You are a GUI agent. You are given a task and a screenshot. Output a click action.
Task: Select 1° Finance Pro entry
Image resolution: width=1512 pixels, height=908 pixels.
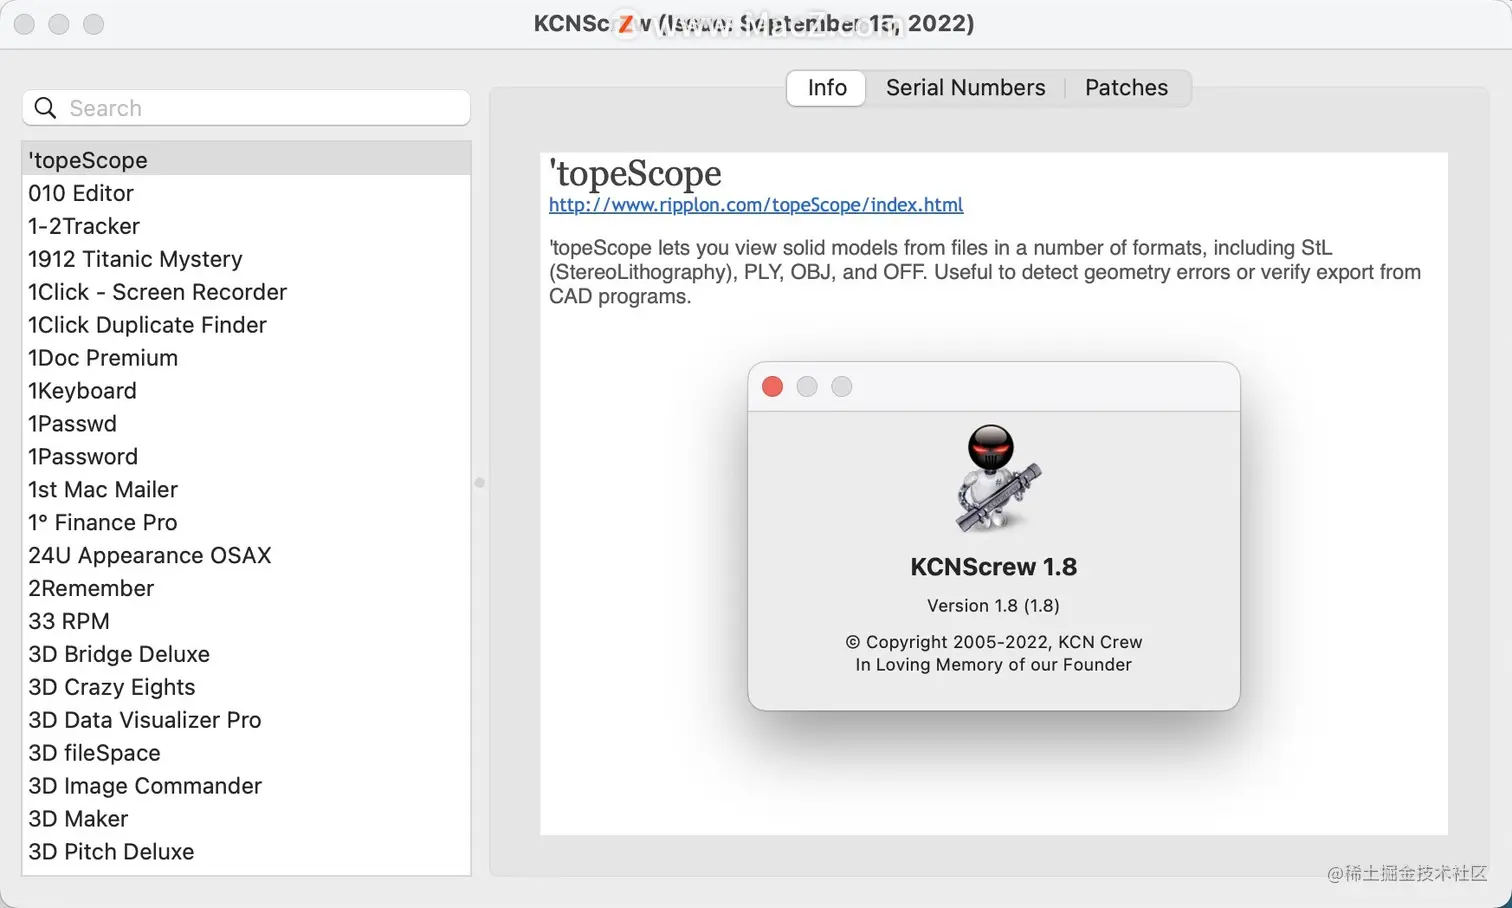point(246,523)
